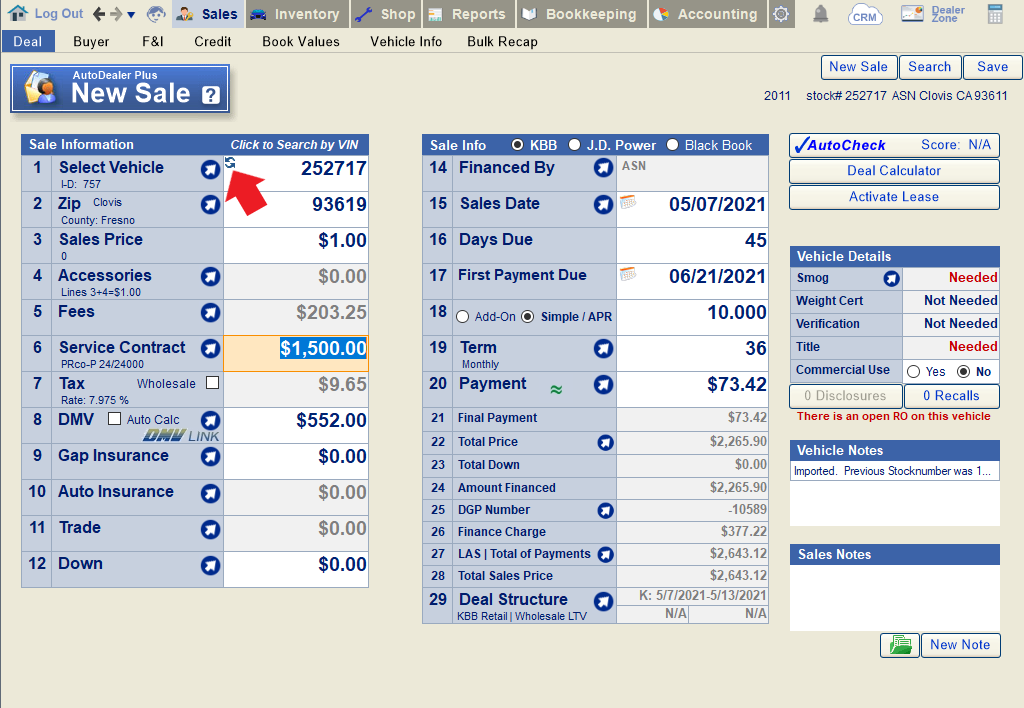Switch to the F&I tab
Image resolution: width=1024 pixels, height=708 pixels.
pyautogui.click(x=153, y=42)
